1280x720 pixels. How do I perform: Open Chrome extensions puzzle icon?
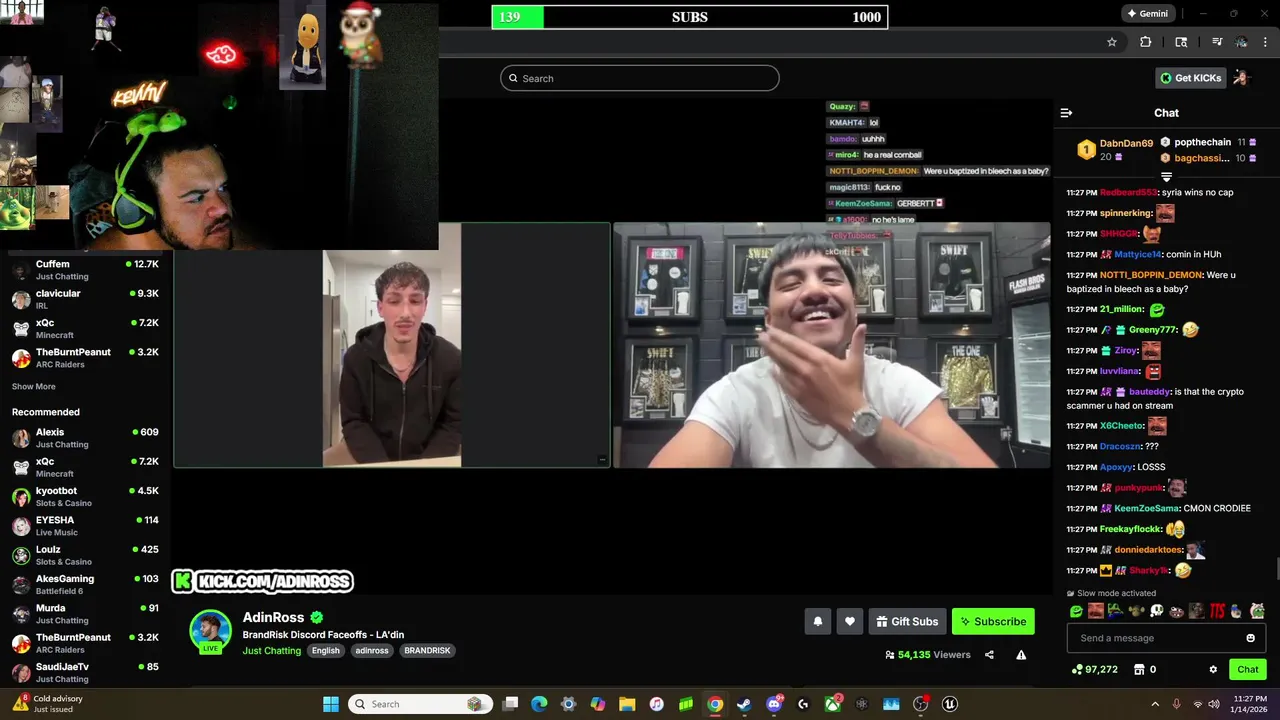click(1146, 42)
